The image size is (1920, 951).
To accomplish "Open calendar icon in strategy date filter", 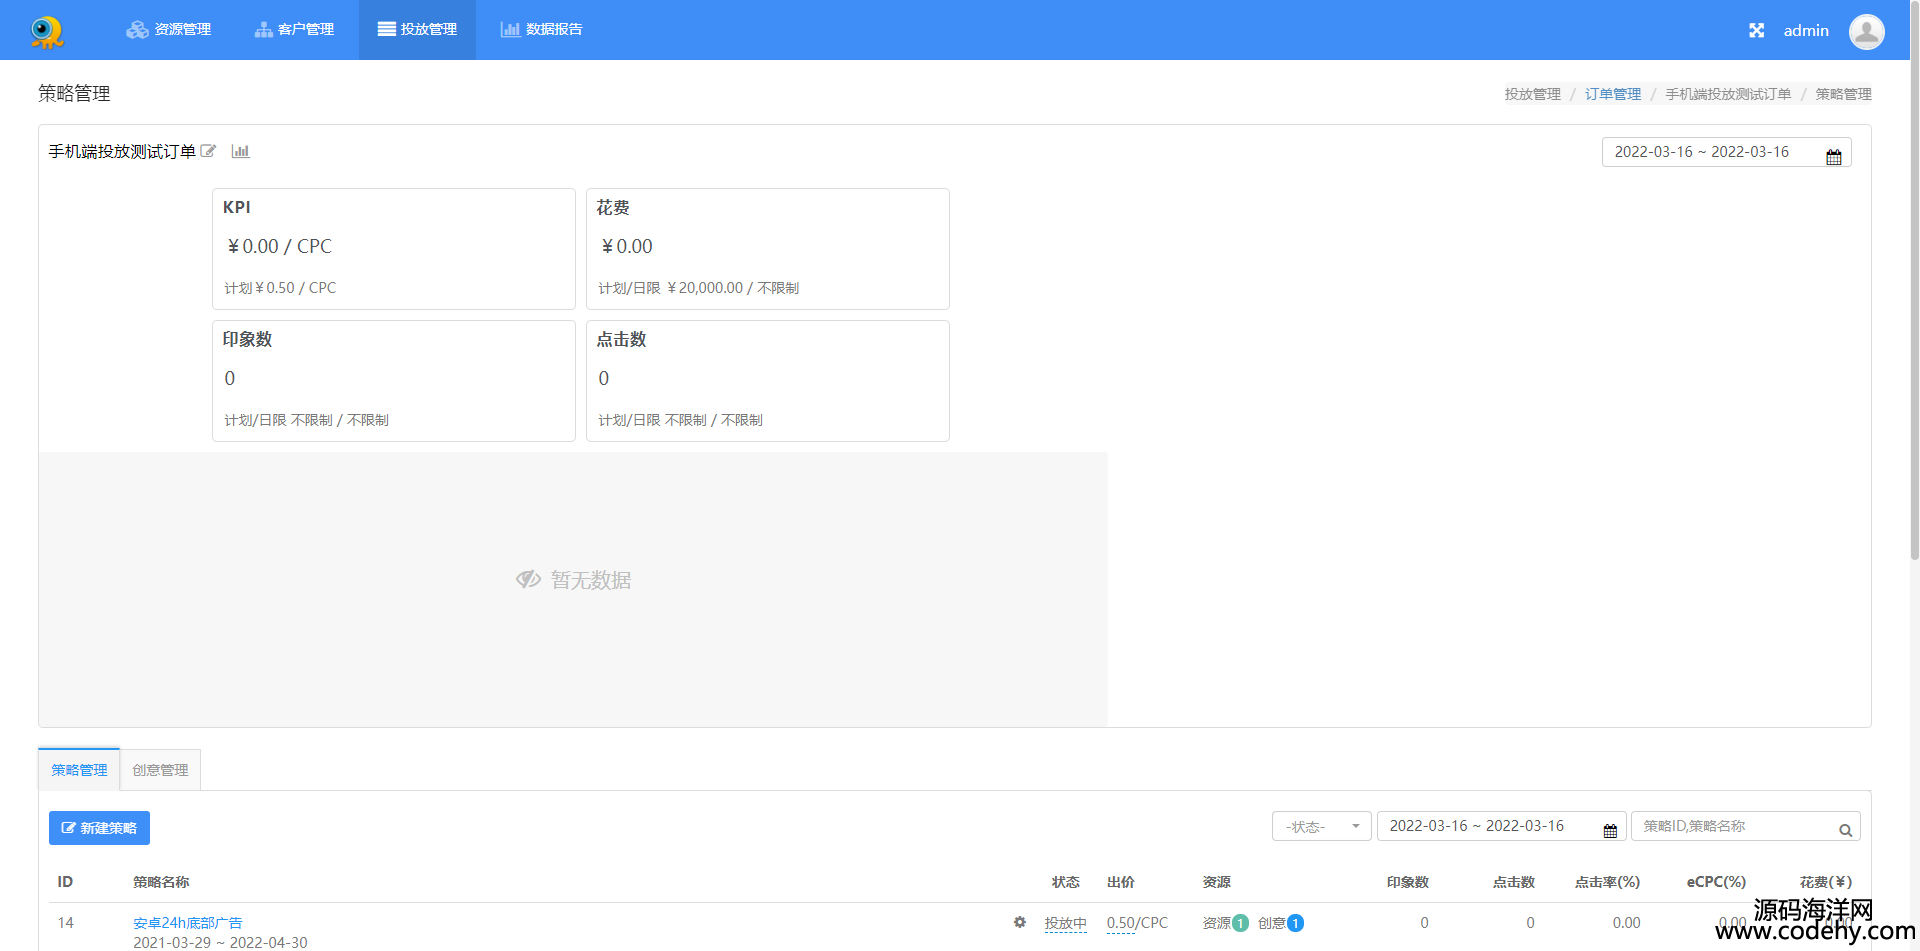I will 1610,830.
